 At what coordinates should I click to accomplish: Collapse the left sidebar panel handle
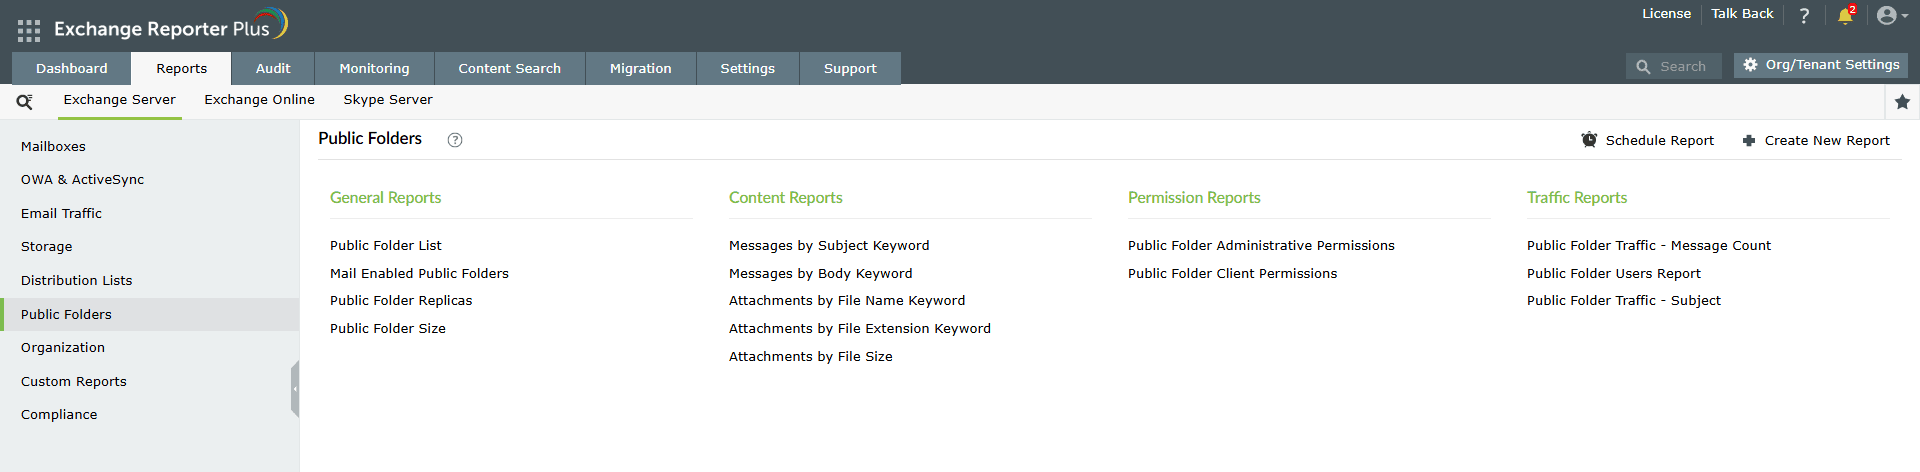pos(295,389)
